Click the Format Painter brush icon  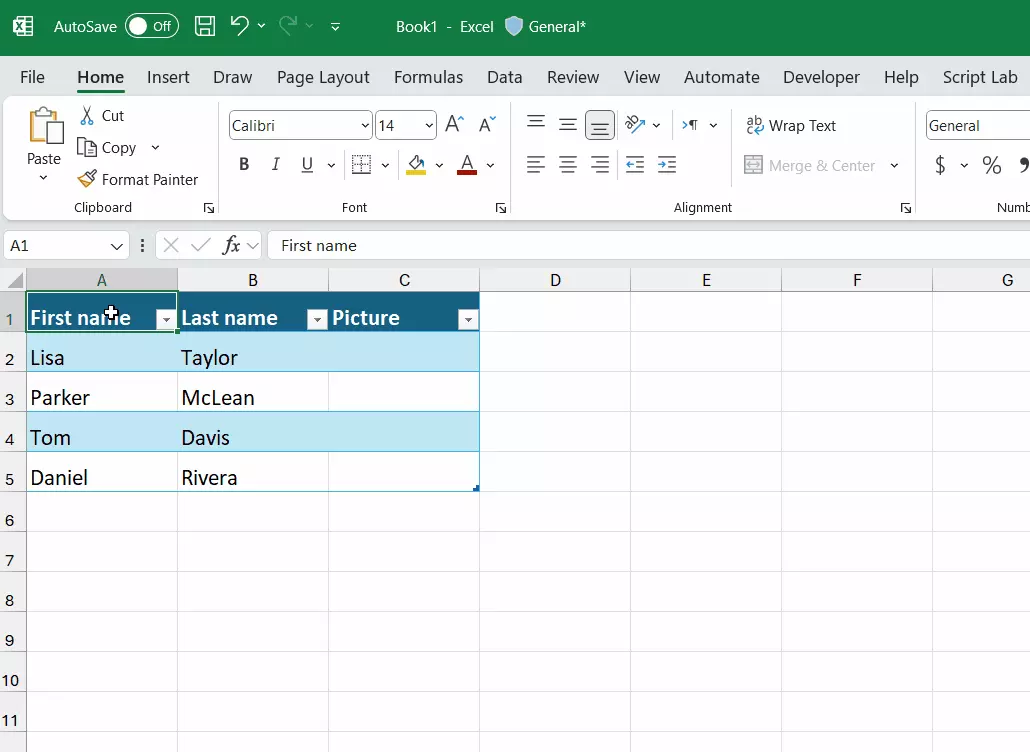click(x=87, y=180)
